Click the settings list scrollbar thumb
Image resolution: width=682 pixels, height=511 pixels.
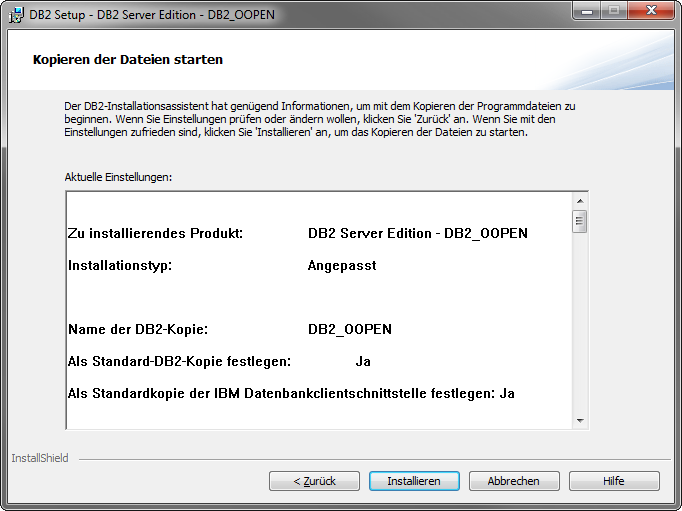pos(580,221)
